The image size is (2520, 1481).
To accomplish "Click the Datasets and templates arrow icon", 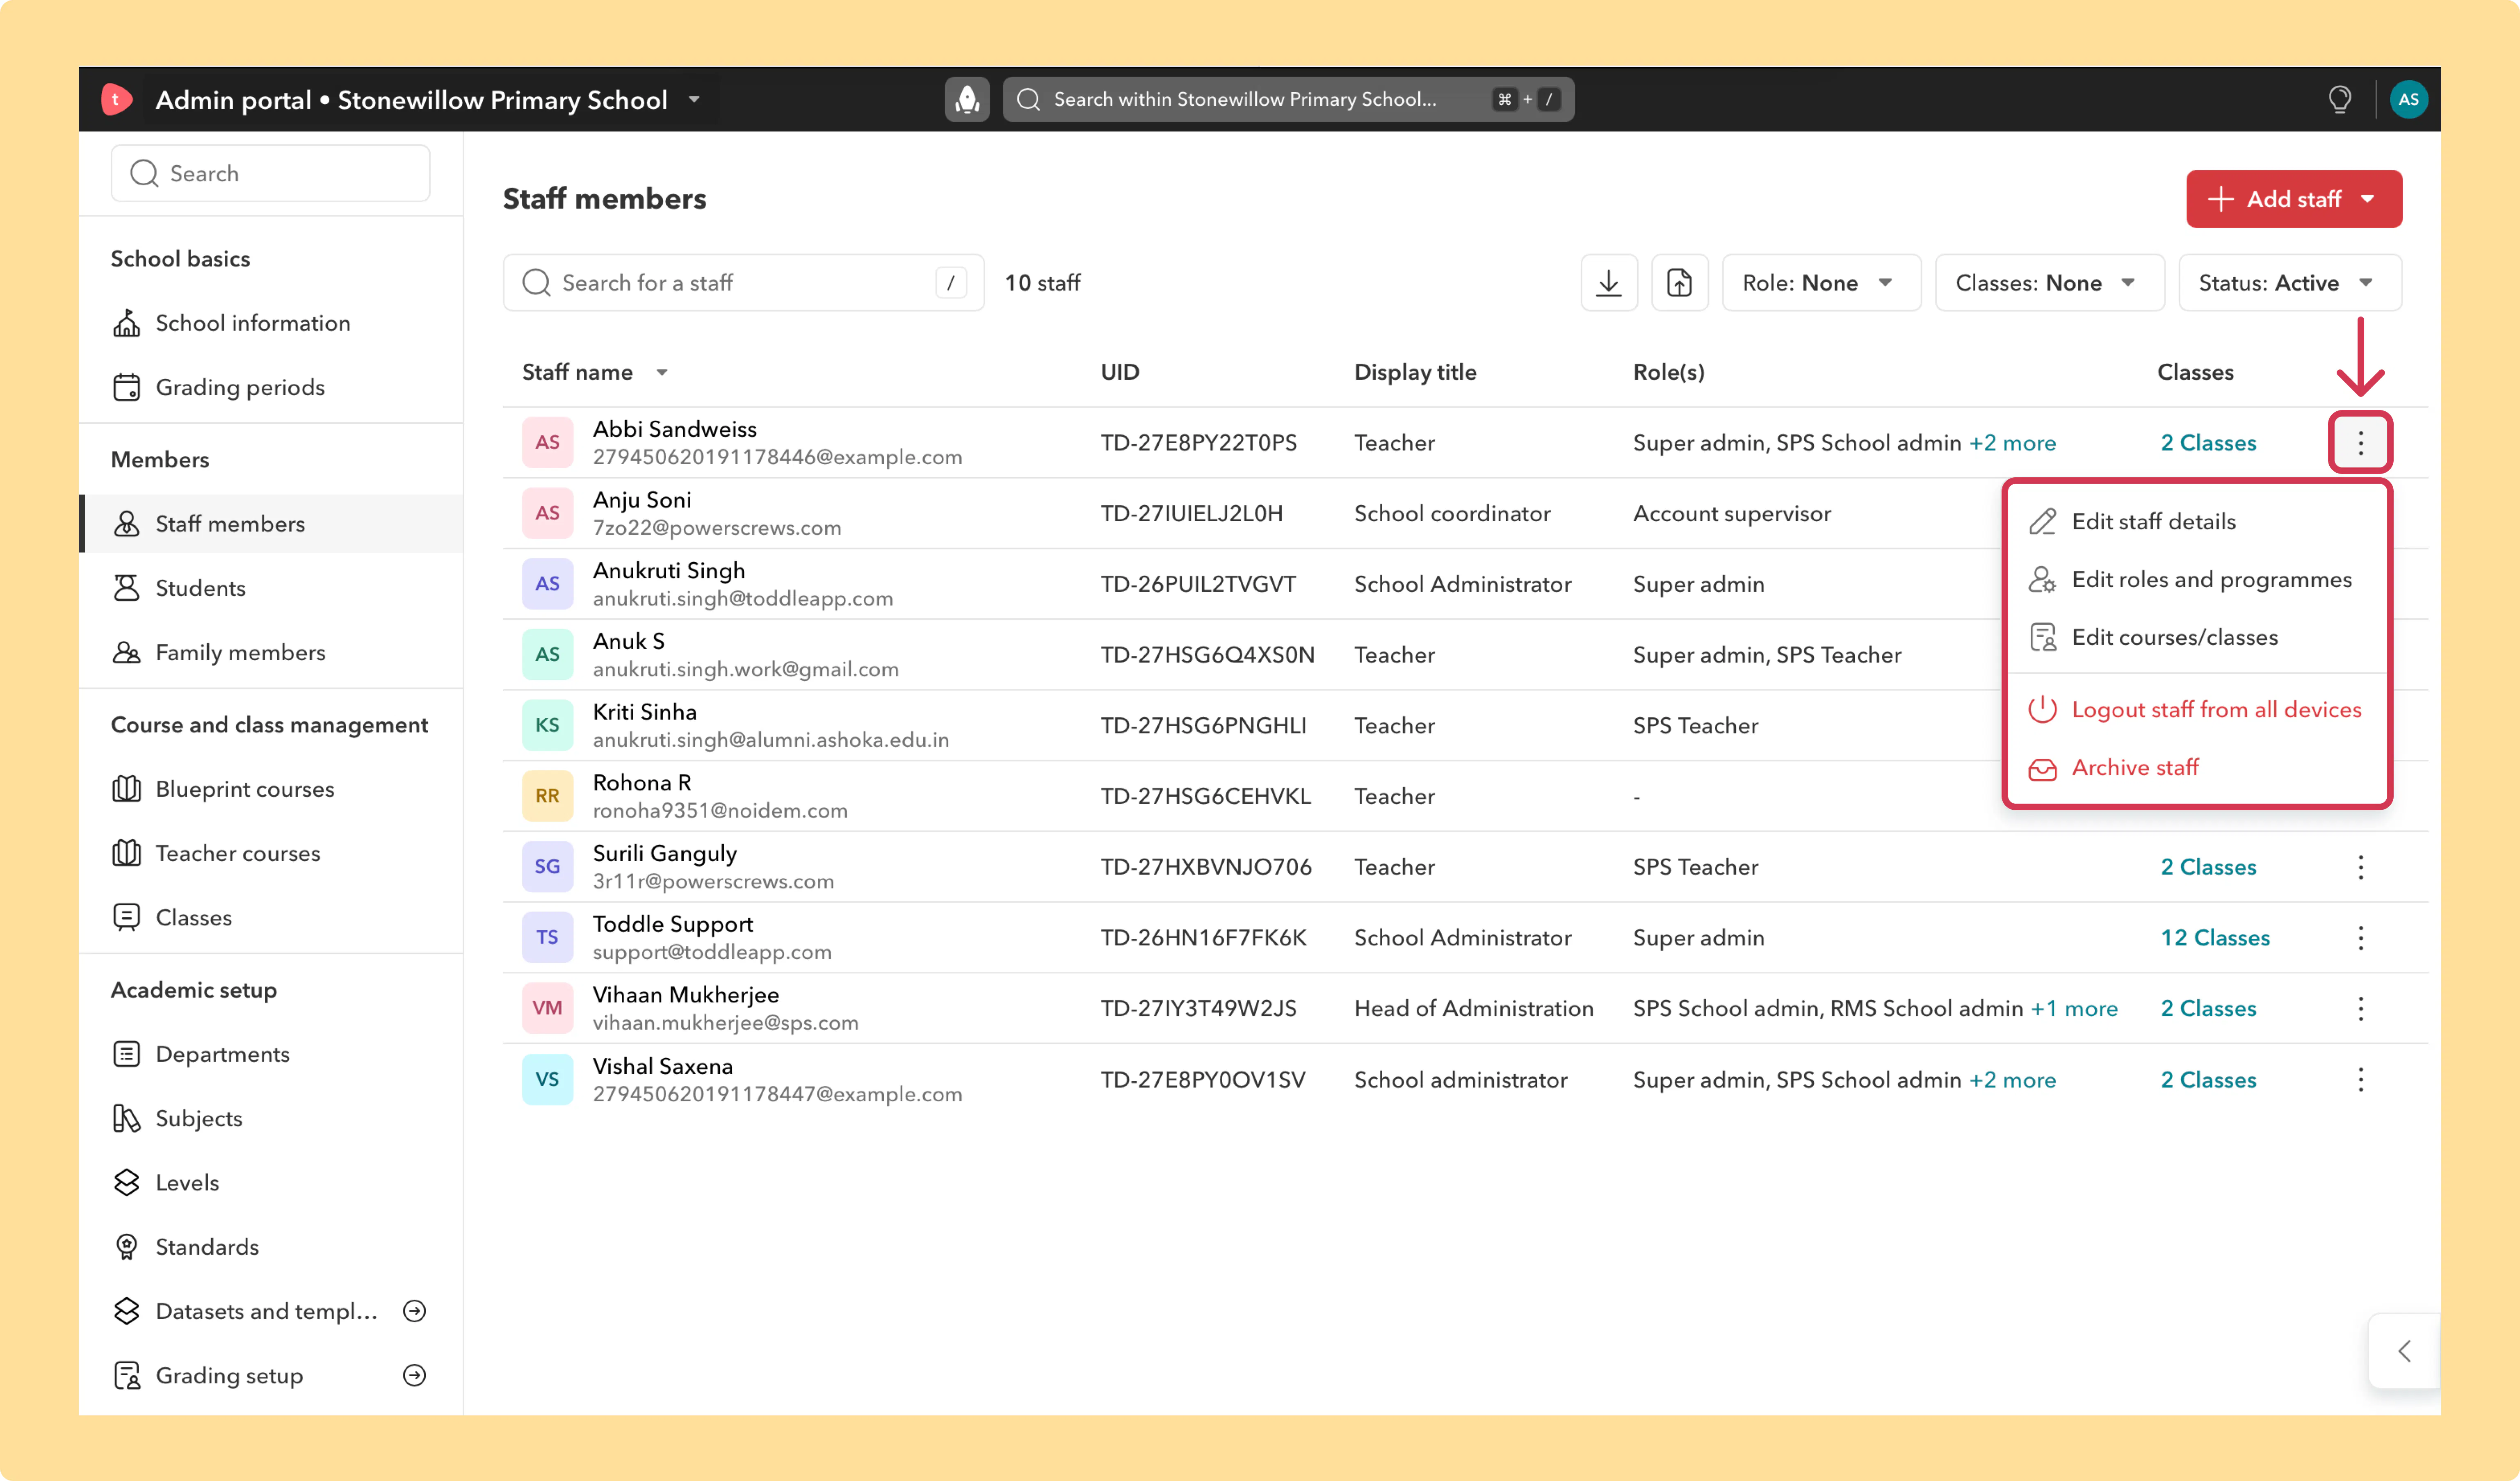I will point(414,1311).
